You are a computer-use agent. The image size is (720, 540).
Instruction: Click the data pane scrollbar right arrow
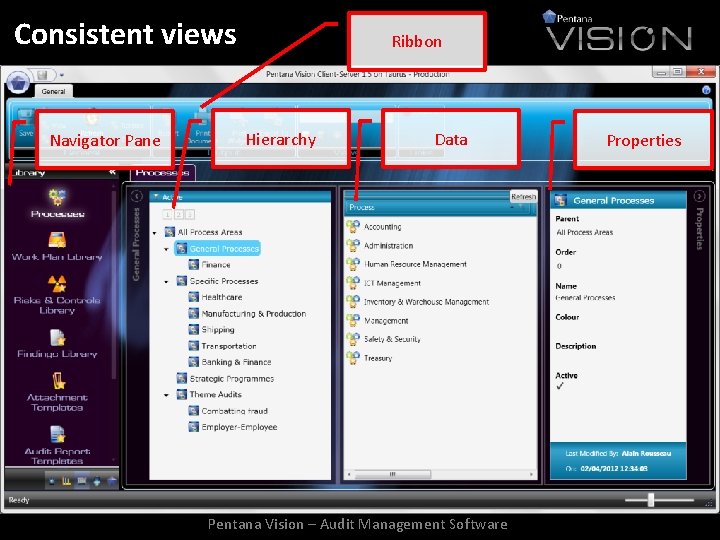pyautogui.click(x=531, y=474)
